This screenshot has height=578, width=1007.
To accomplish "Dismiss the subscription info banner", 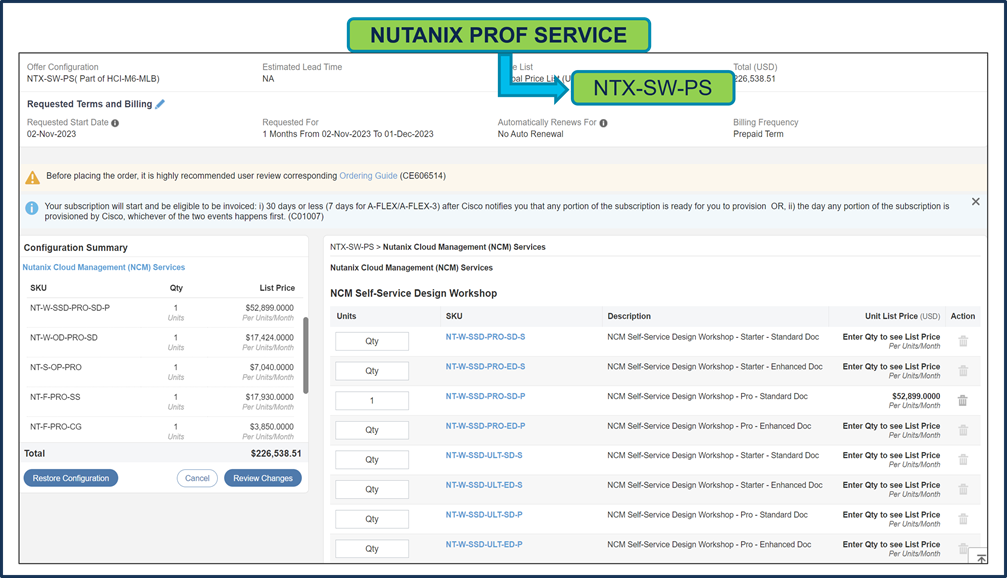I will coord(976,202).
